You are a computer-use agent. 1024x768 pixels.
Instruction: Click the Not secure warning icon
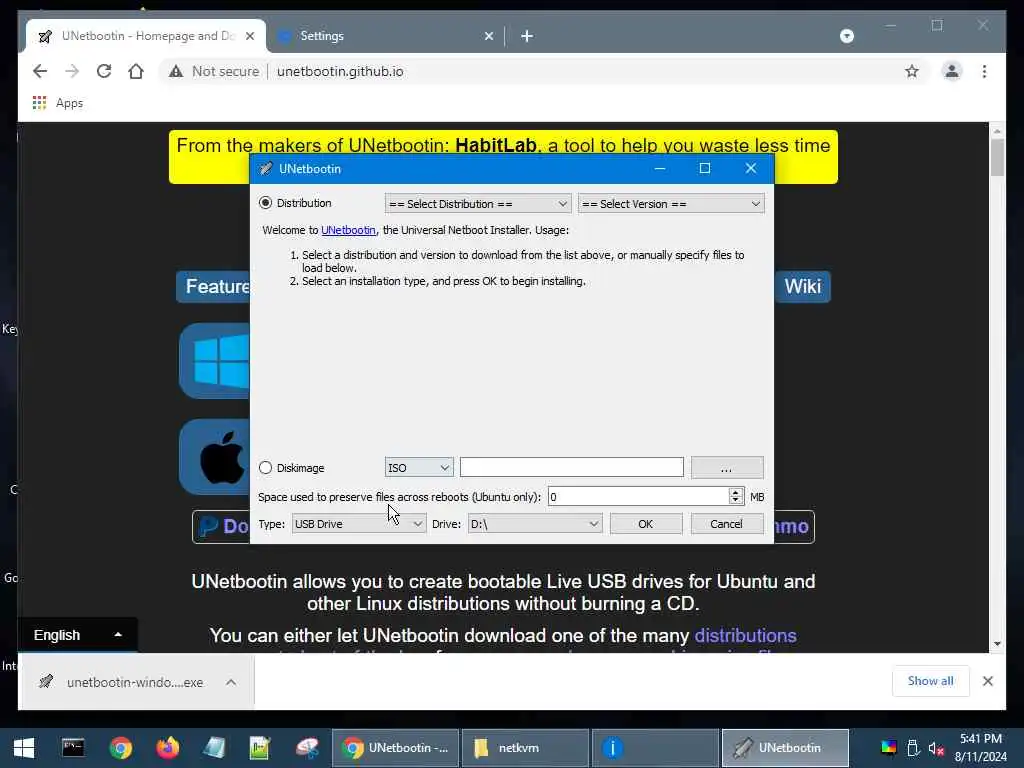pyautogui.click(x=176, y=71)
